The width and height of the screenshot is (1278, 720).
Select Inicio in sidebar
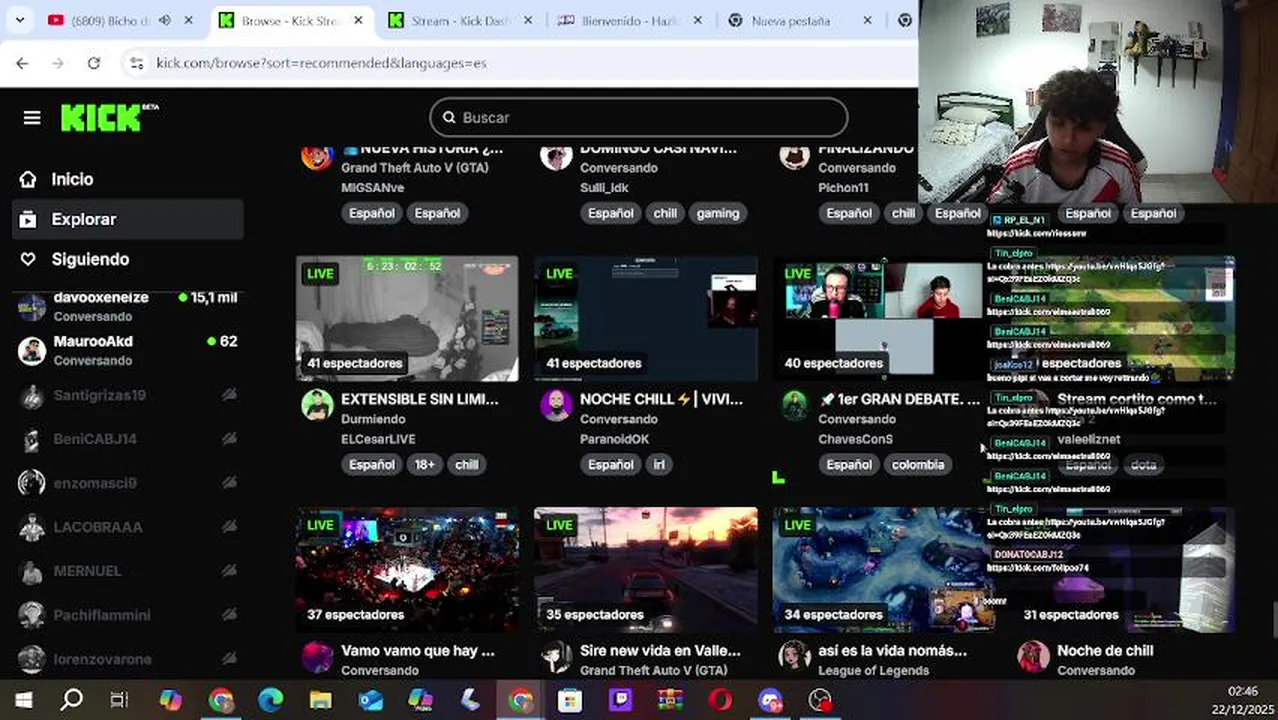[127, 179]
